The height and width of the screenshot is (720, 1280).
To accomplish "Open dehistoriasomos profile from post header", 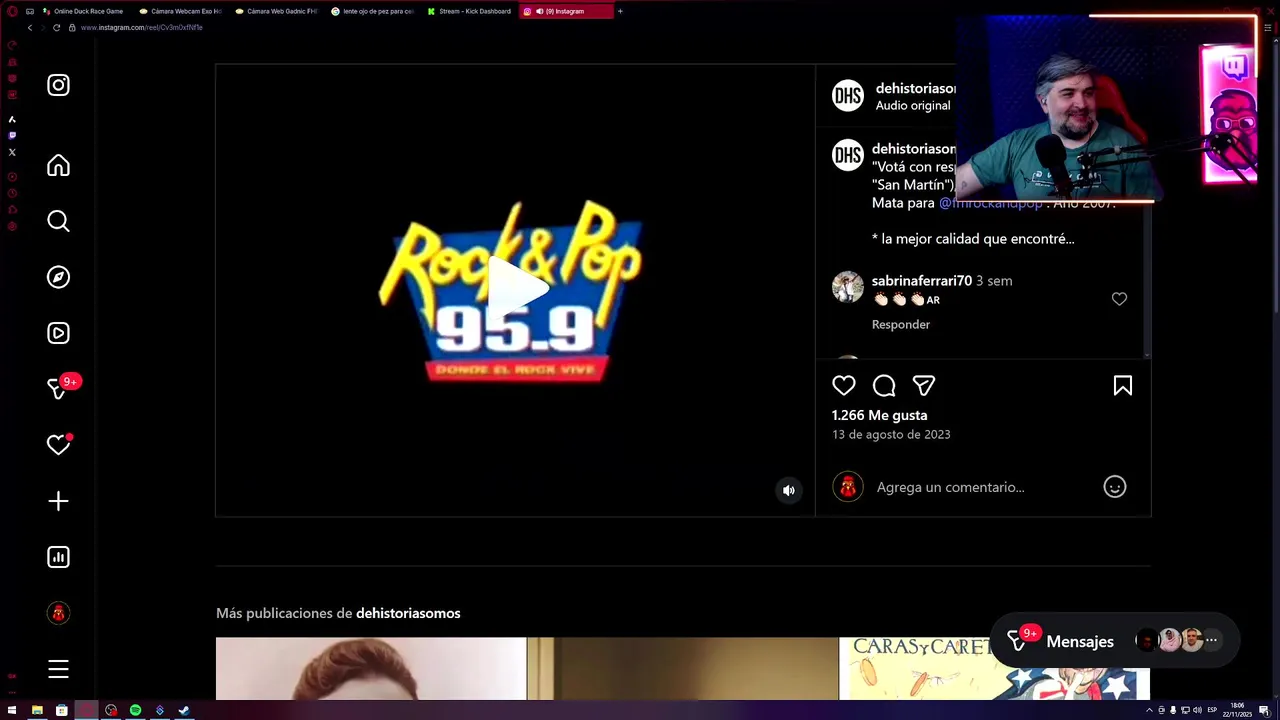I will [916, 88].
